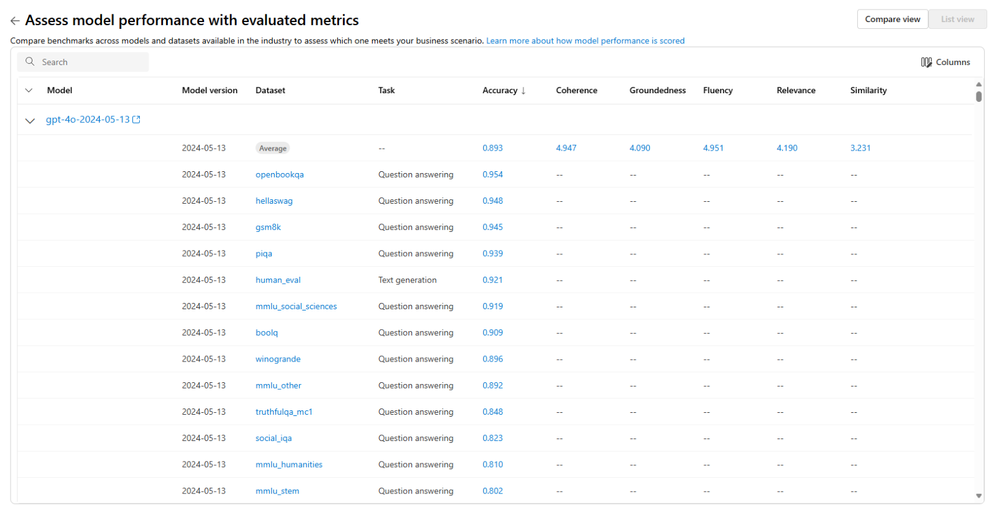Click average fluency value 4.951
The height and width of the screenshot is (521, 999).
tap(713, 148)
